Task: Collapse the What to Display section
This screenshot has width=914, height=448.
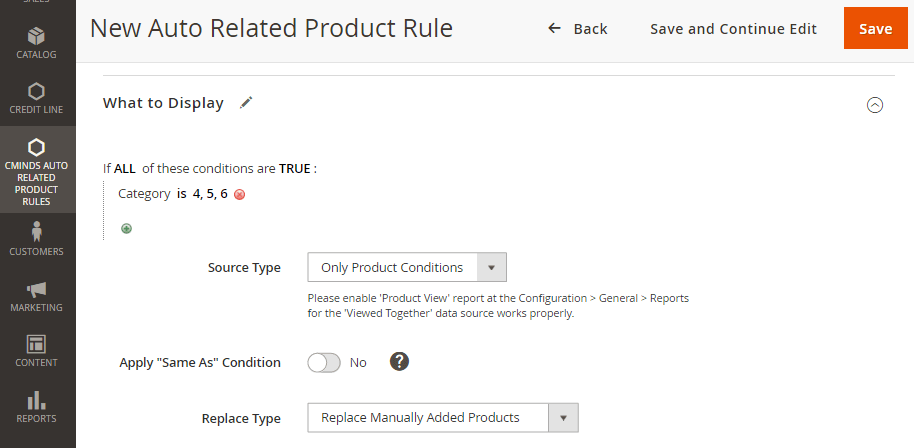Action: point(875,104)
